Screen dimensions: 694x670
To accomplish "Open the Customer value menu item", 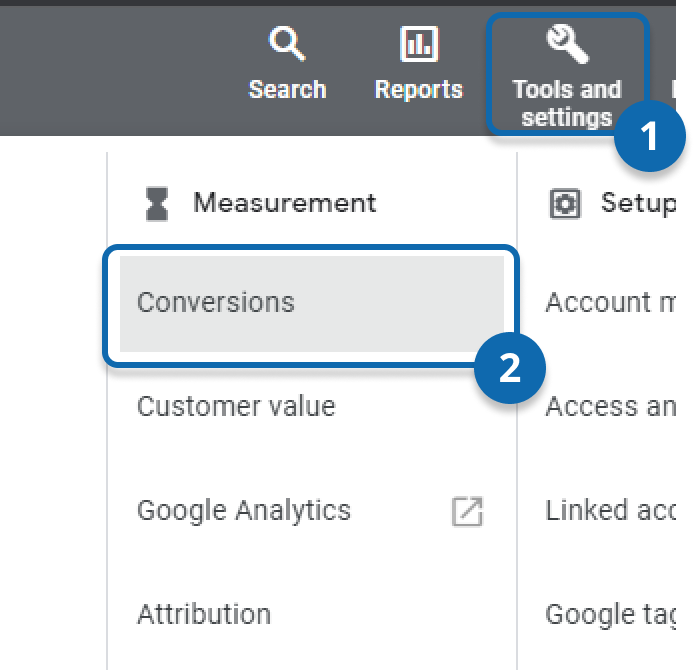I will pos(236,406).
